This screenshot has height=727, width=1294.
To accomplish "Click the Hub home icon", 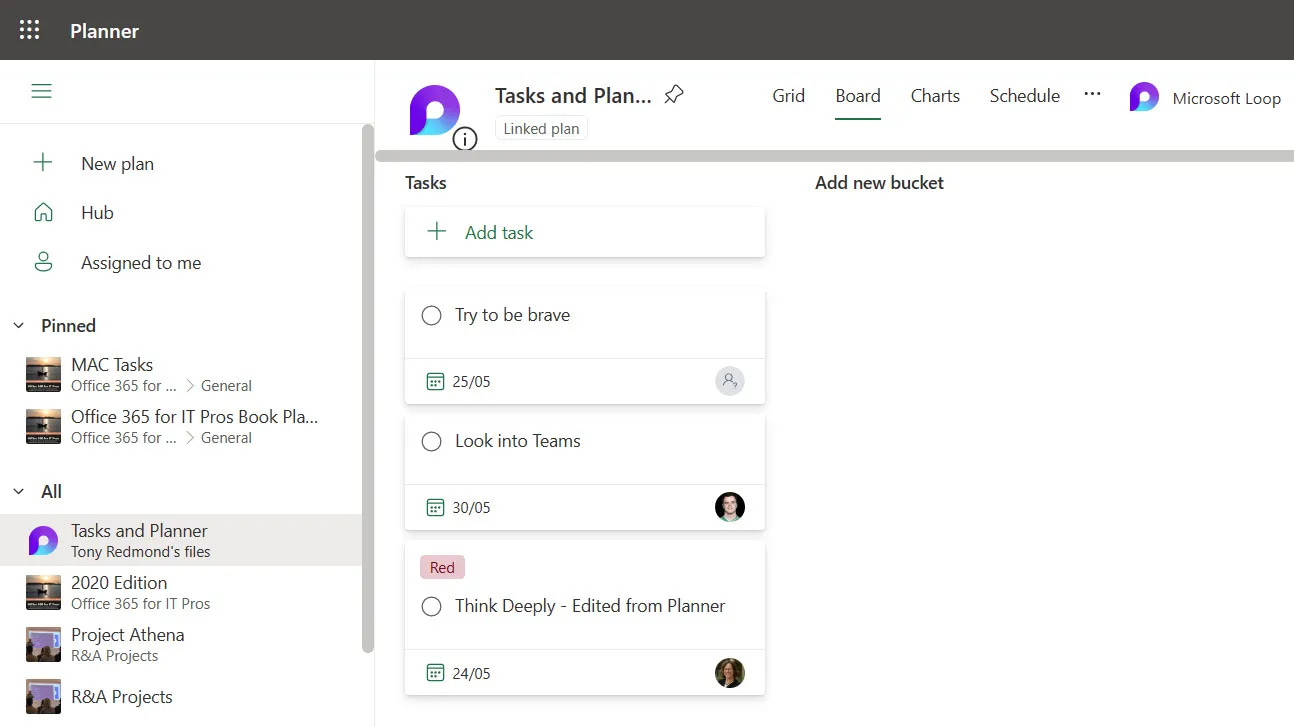I will coord(43,212).
